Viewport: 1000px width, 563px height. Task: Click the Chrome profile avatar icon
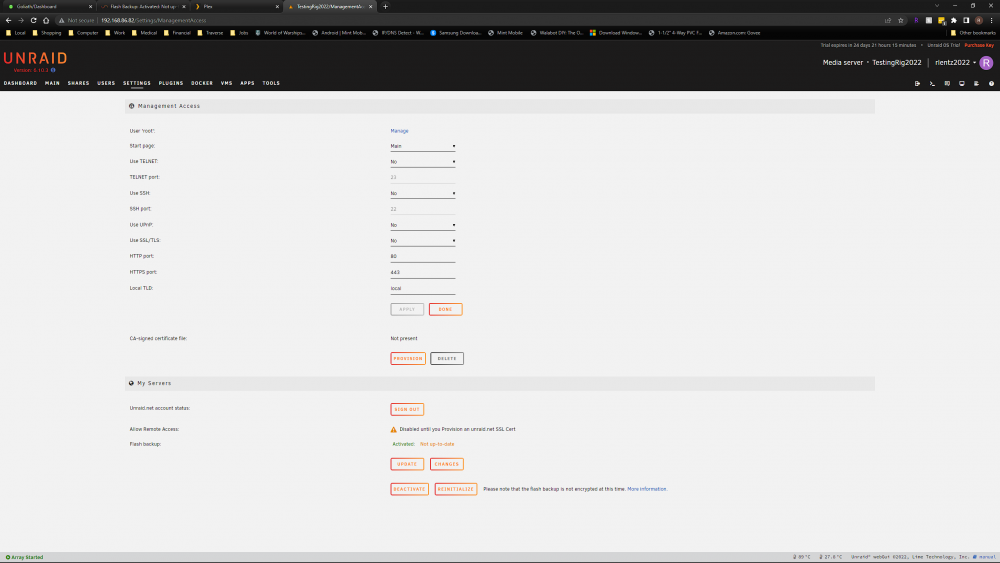pos(978,20)
